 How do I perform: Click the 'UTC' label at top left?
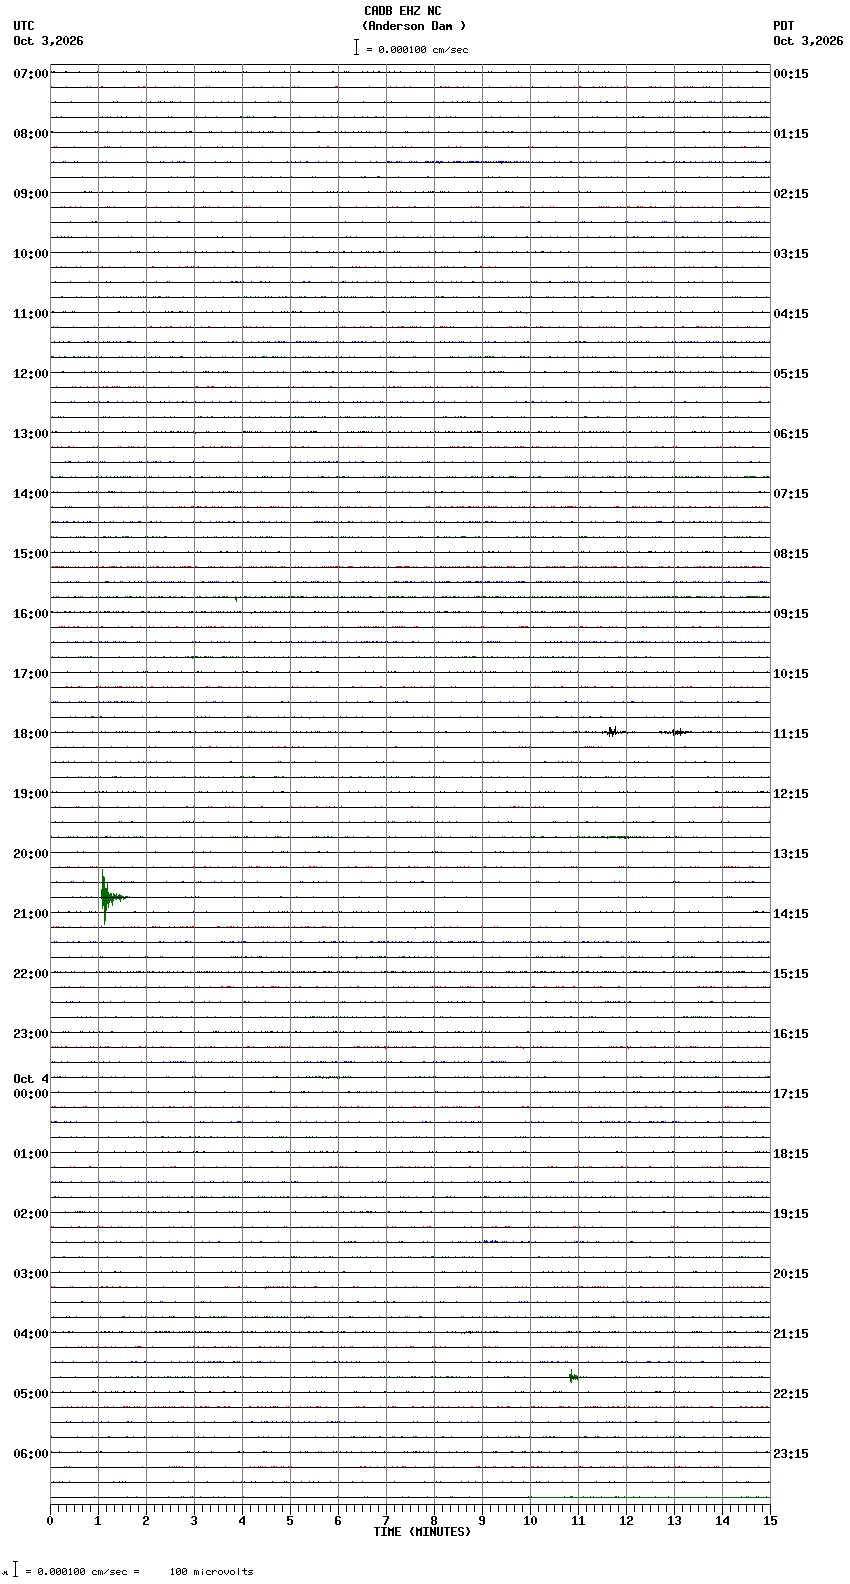click(x=24, y=26)
